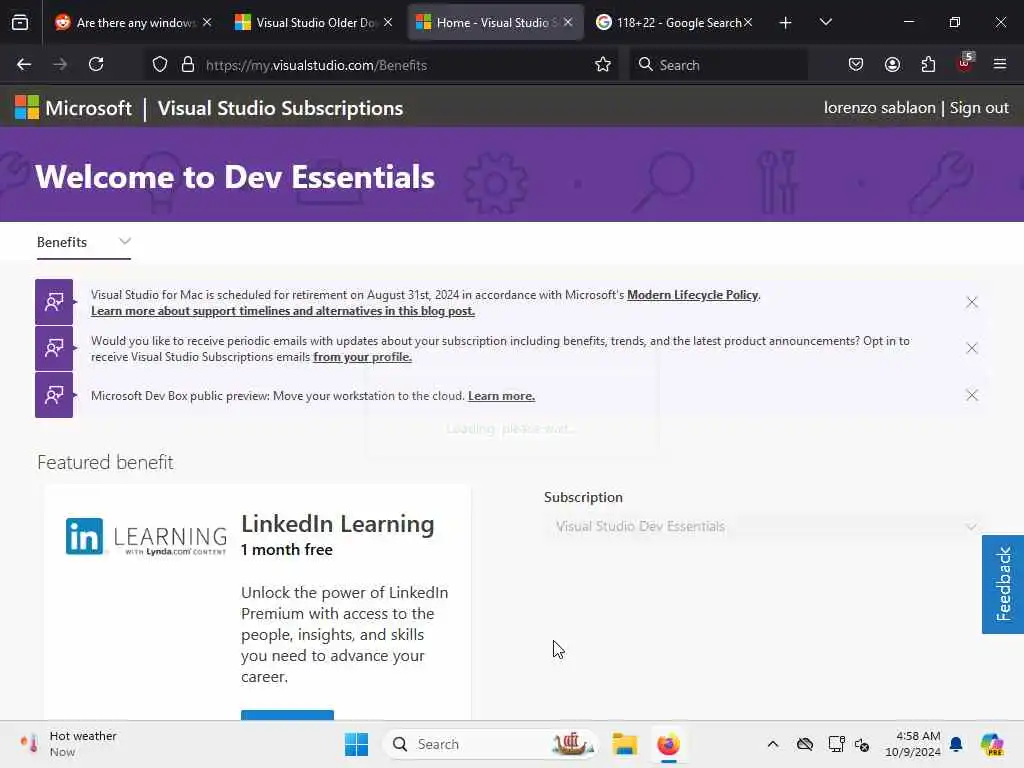Click the LinkedIn Learning logo
Image resolution: width=1024 pixels, height=768 pixels.
[146, 536]
